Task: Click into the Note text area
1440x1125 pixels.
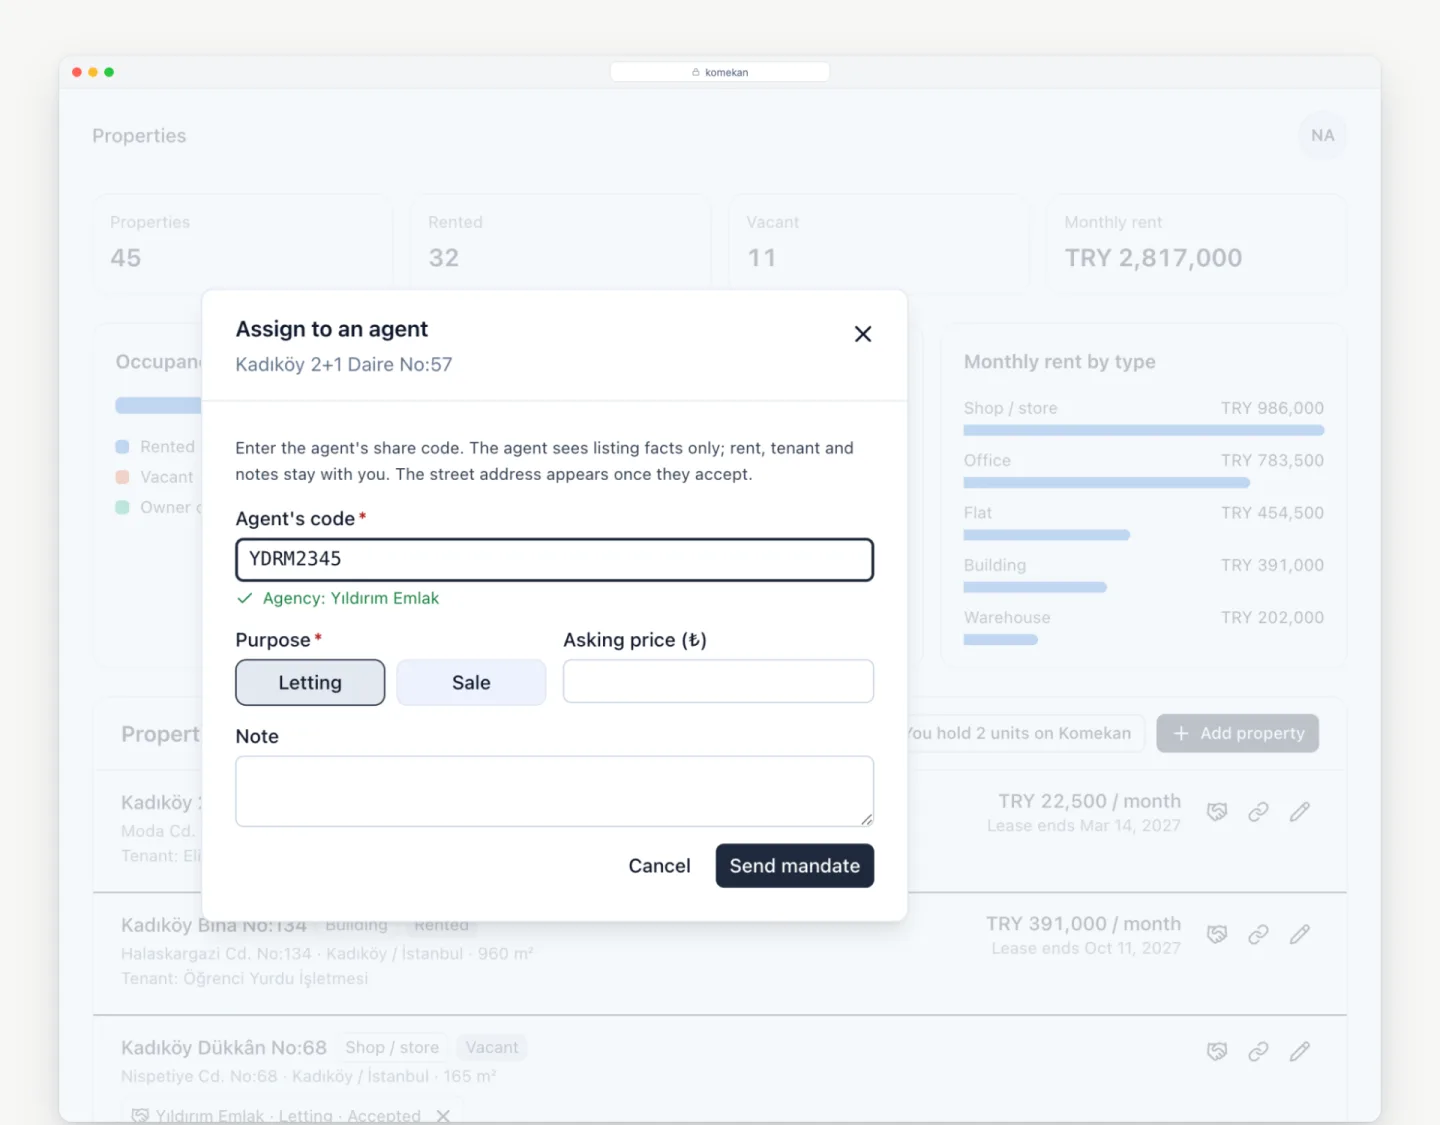Action: (555, 791)
